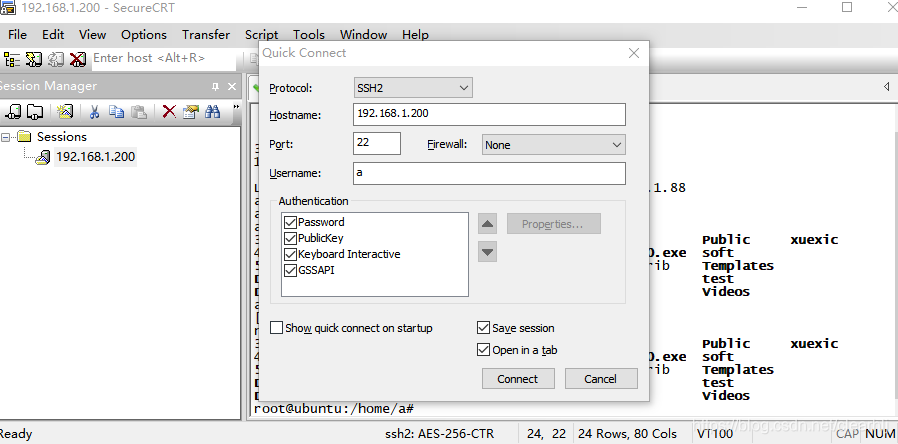Maximize the SecureCRT window
The height and width of the screenshot is (444, 898).
[x=847, y=7]
